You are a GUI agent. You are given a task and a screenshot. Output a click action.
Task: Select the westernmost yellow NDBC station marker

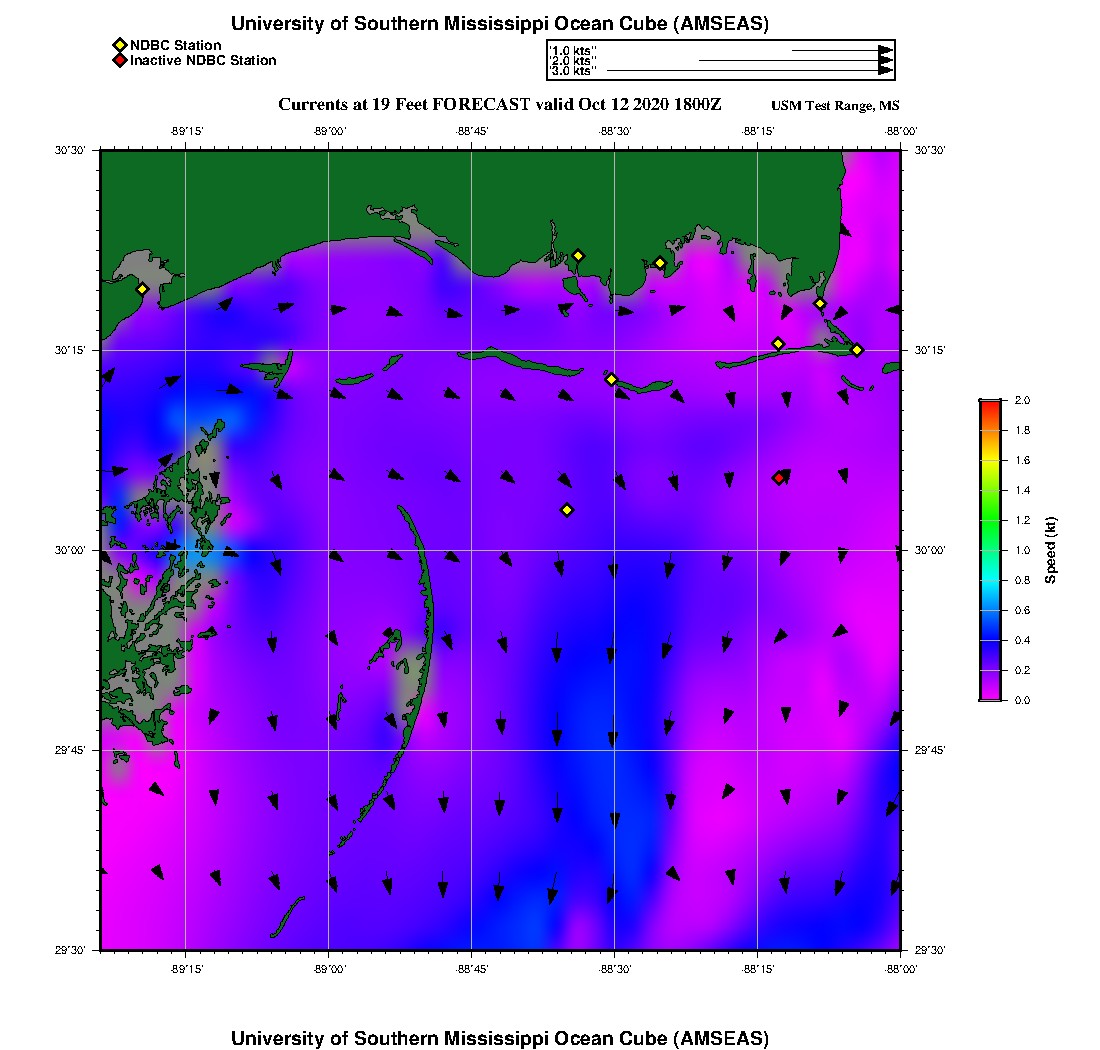tap(142, 289)
